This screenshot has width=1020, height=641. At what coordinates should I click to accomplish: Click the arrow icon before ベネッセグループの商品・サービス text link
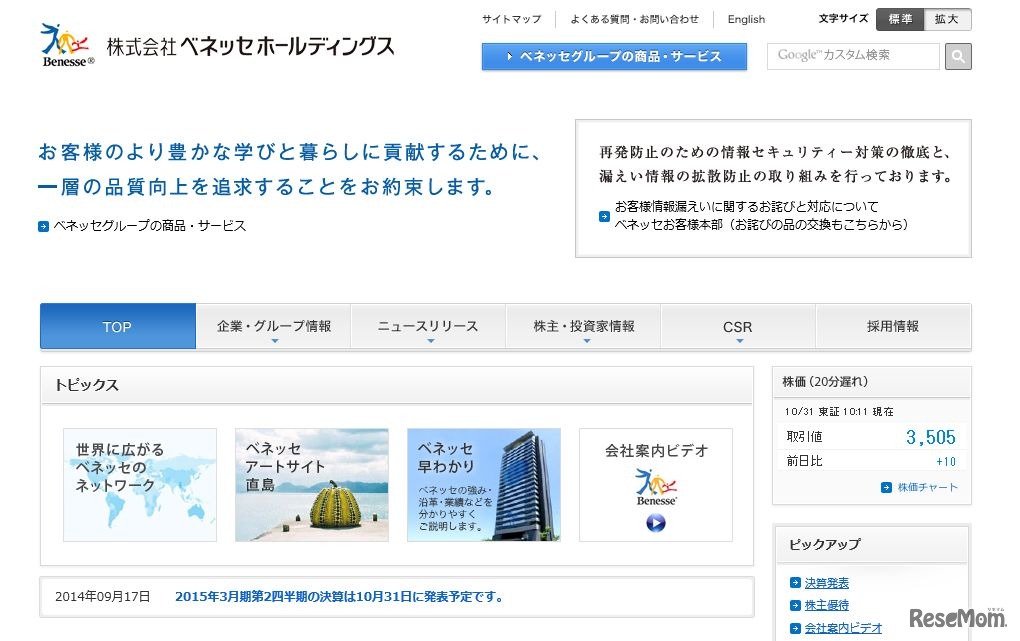click(43, 226)
